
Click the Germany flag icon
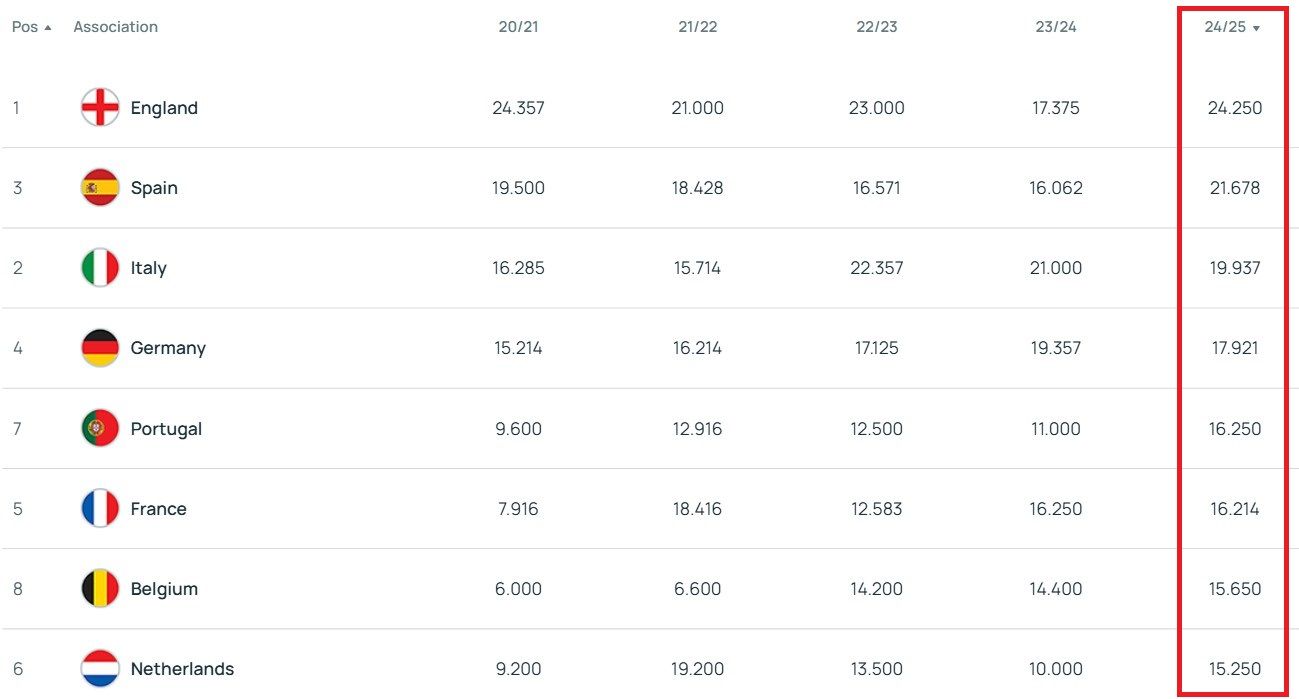click(x=100, y=348)
